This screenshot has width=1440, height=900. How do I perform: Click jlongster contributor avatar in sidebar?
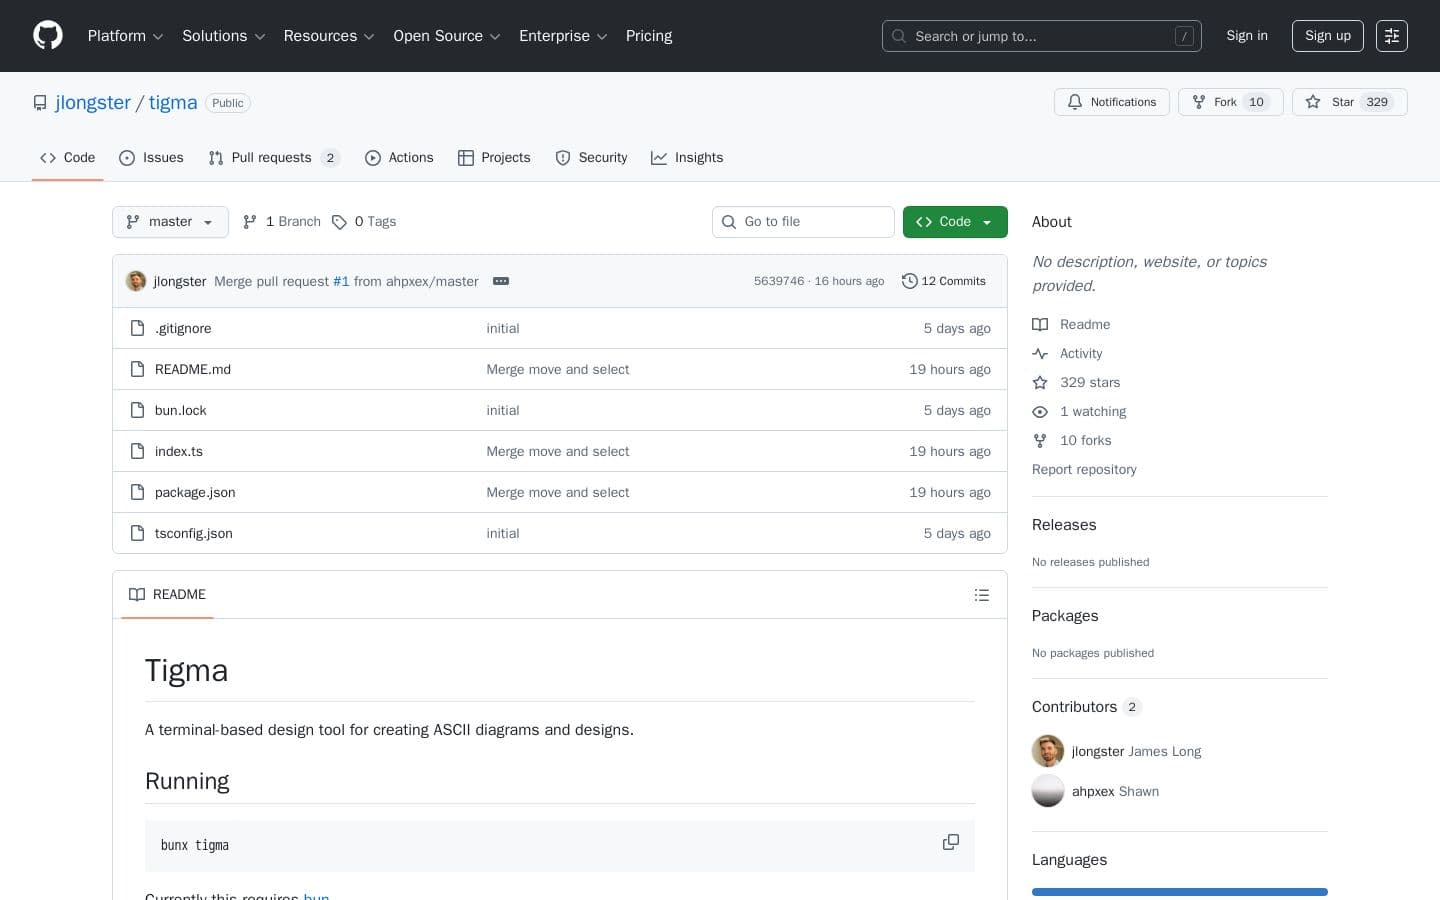click(x=1048, y=751)
